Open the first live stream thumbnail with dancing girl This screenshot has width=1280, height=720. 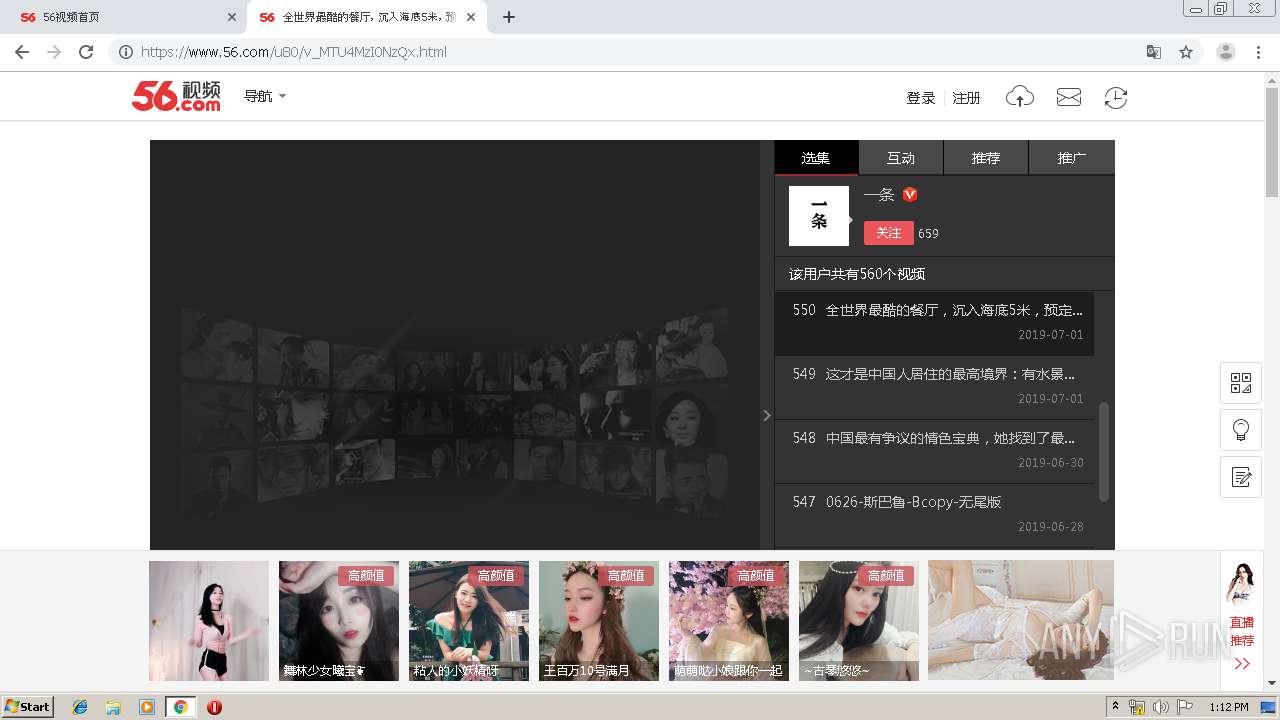(x=209, y=620)
